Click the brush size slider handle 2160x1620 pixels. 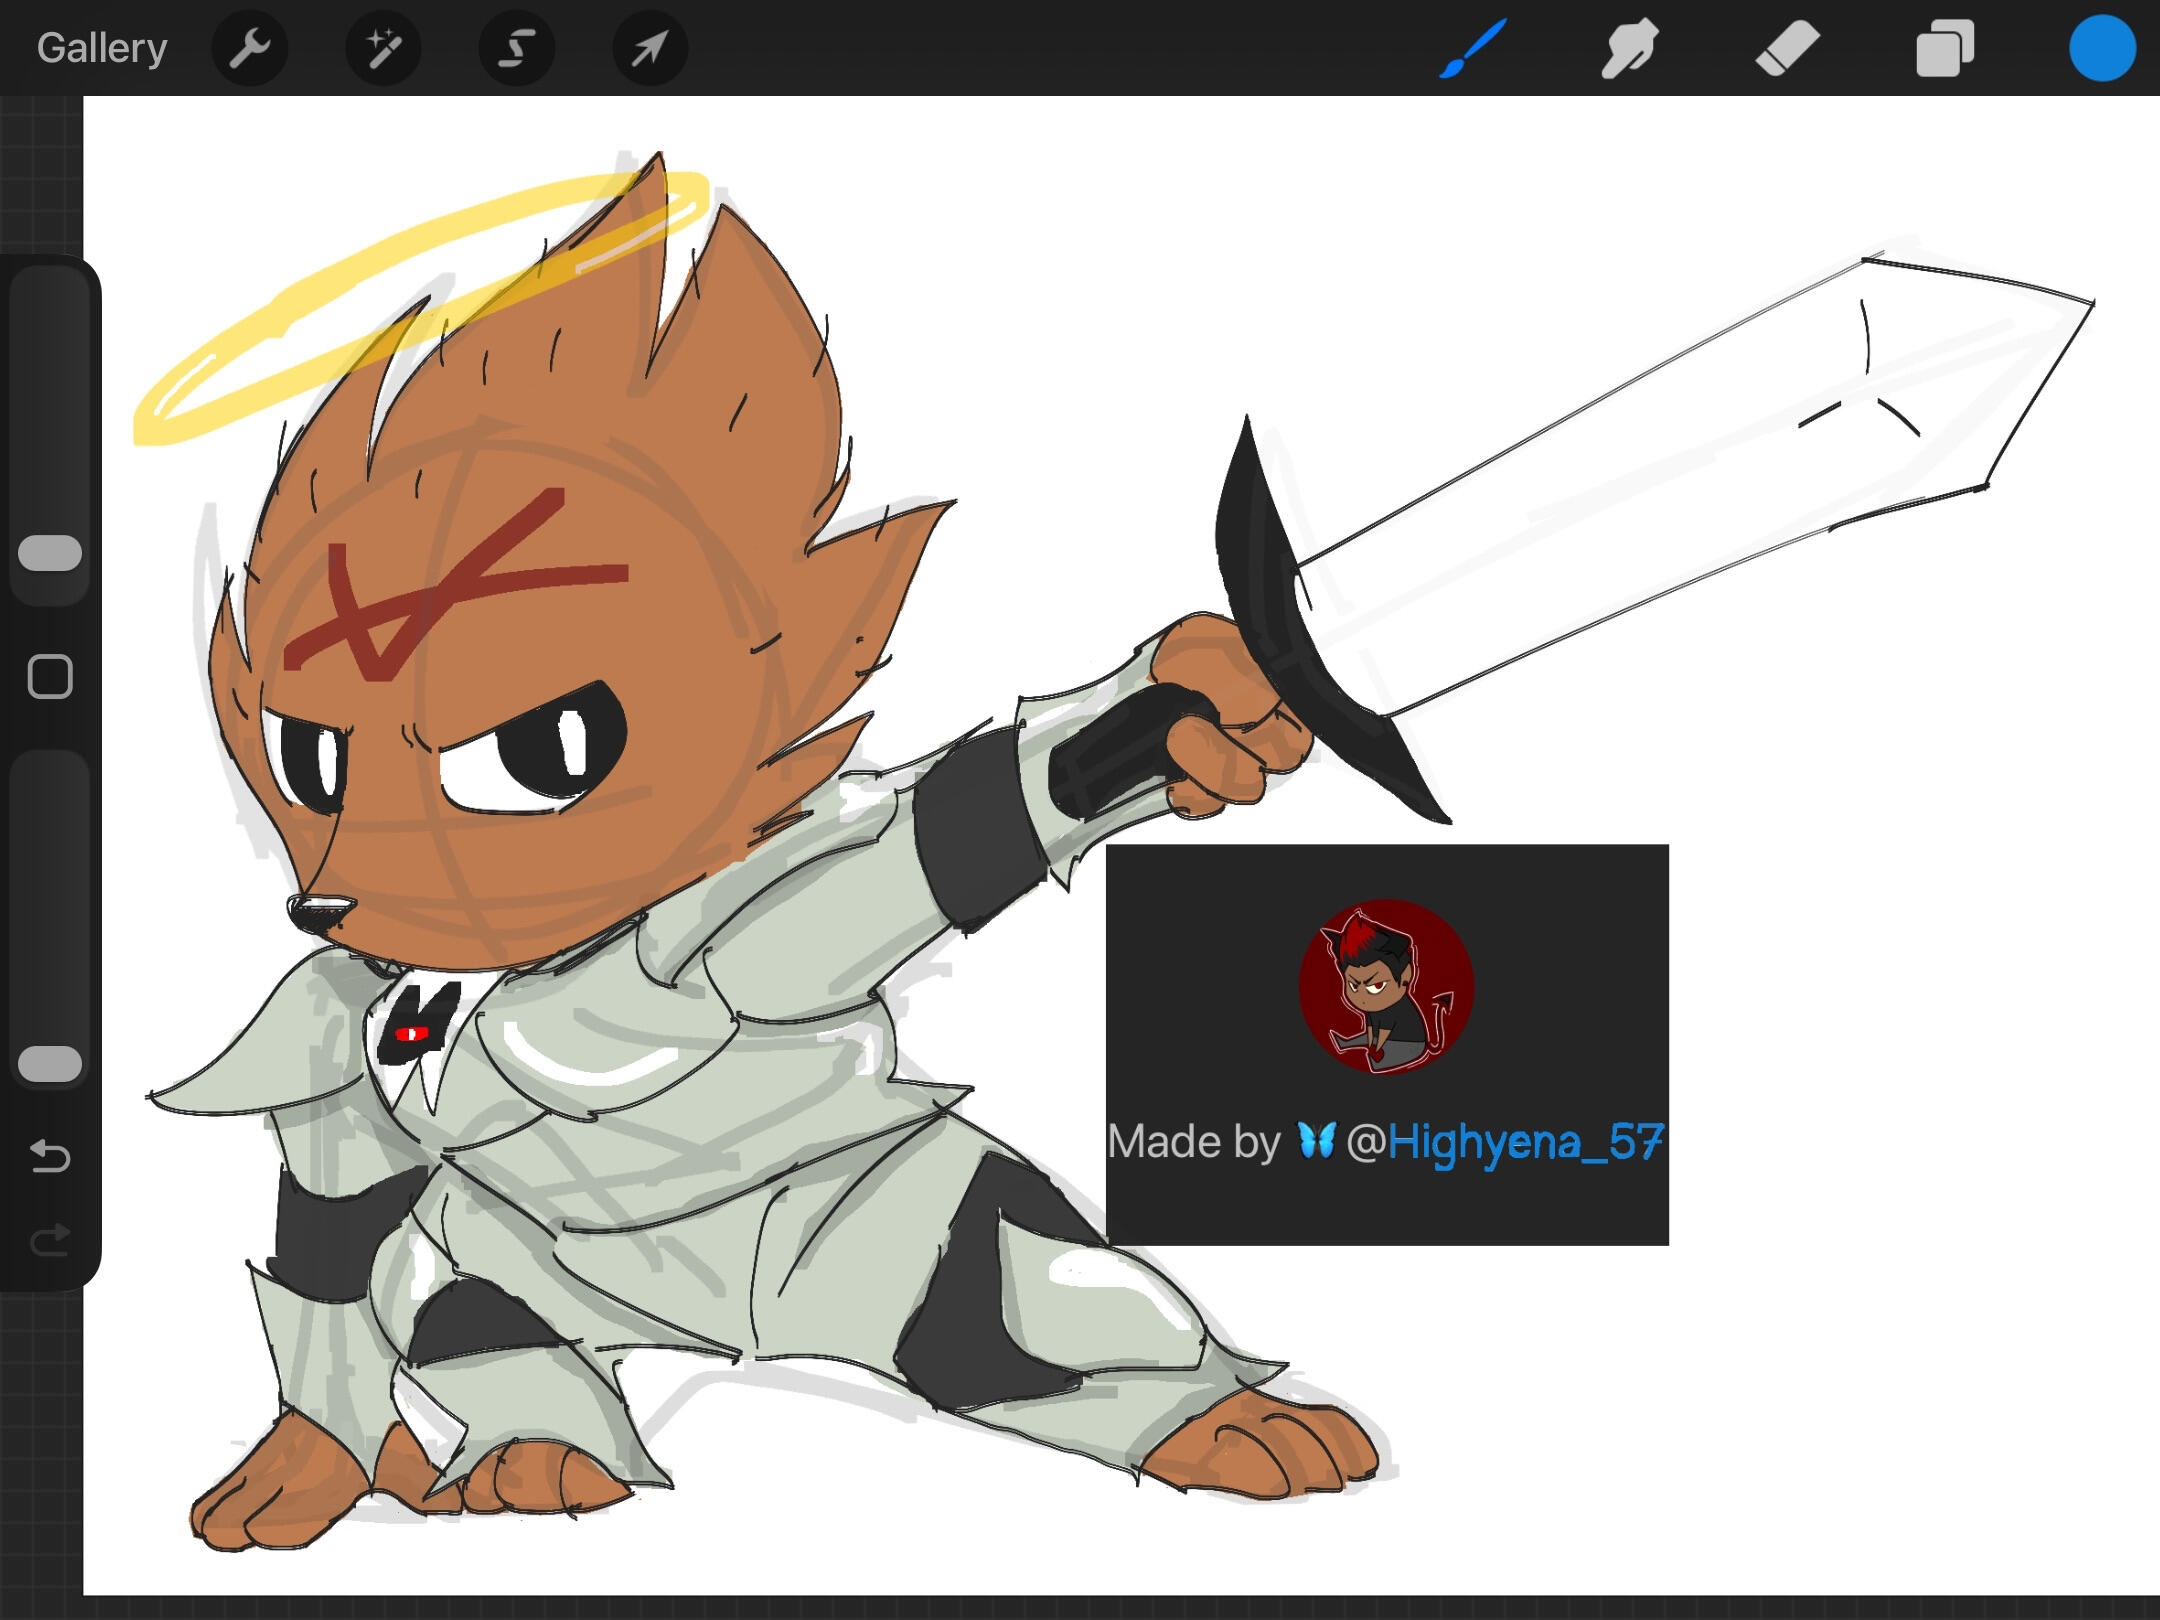(x=50, y=553)
